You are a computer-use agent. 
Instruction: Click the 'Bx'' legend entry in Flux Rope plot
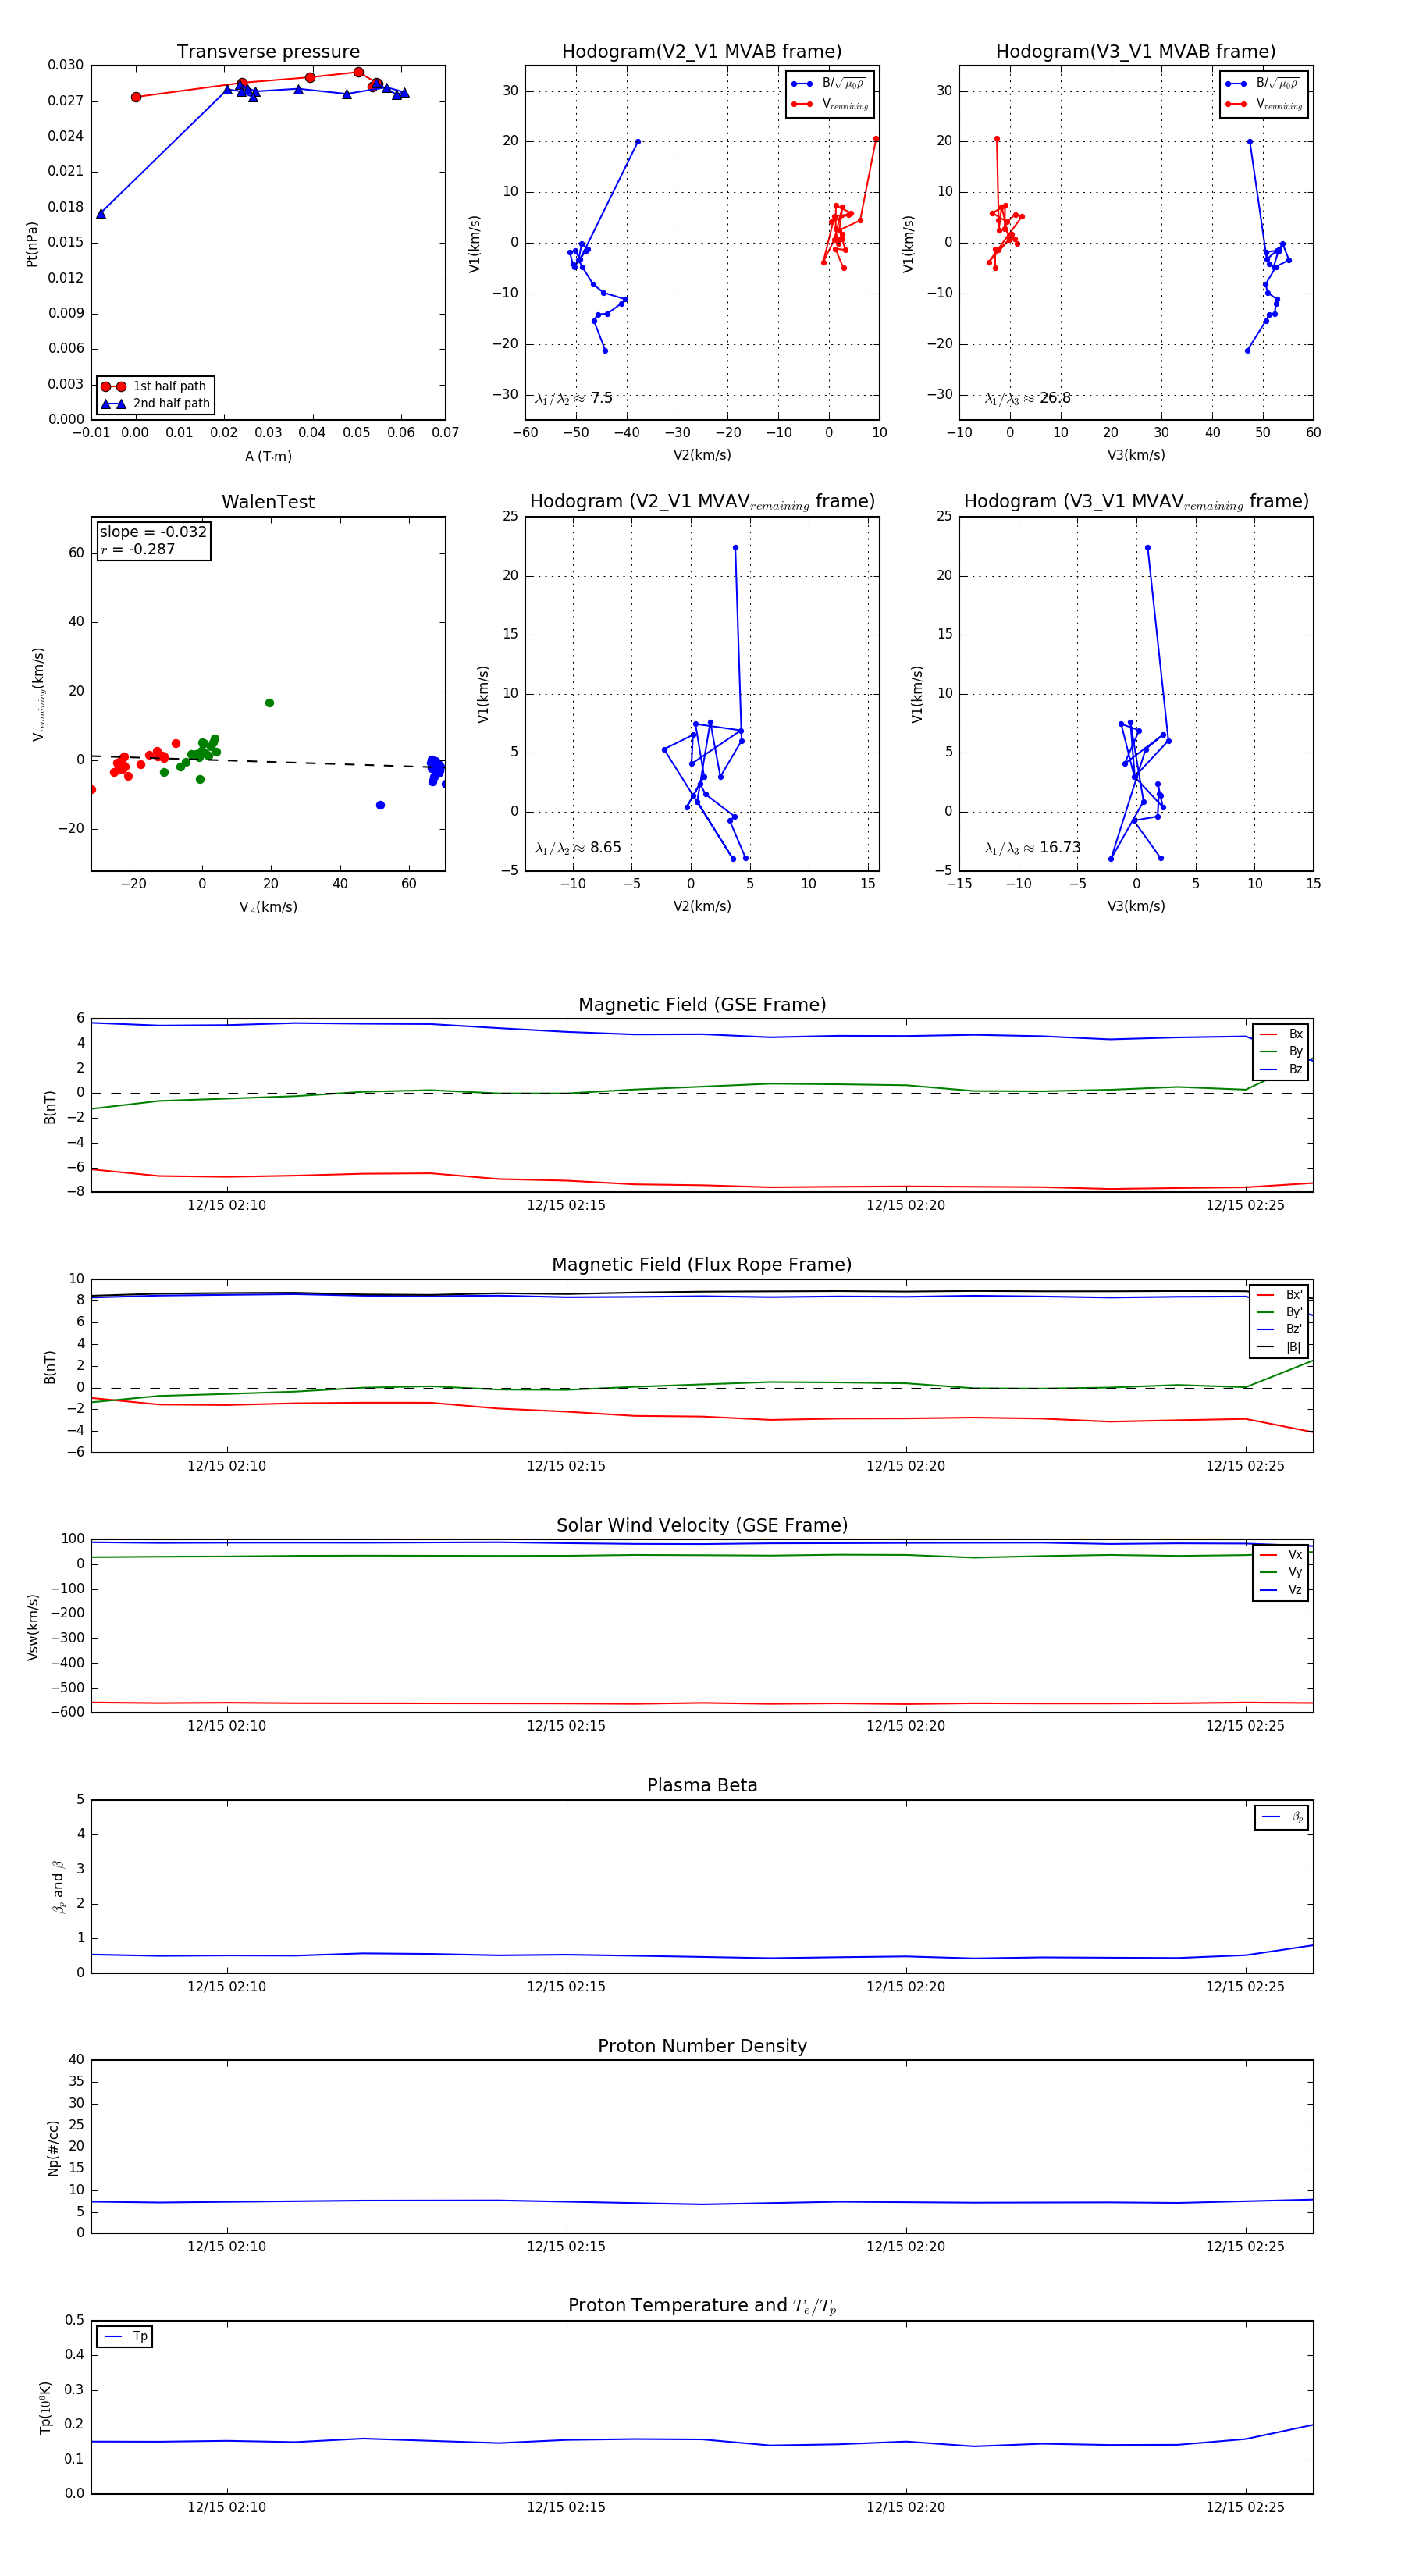[x=1280, y=1295]
